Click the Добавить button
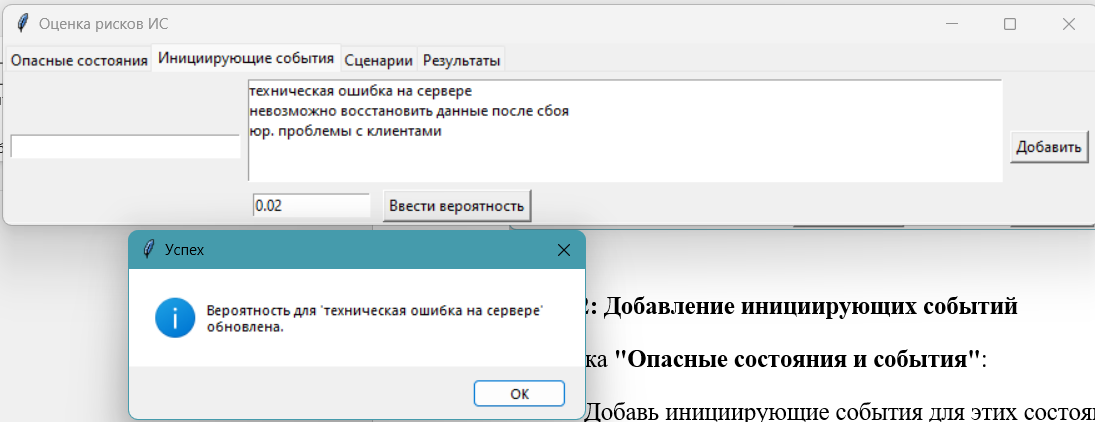1095x422 pixels. pos(1049,147)
